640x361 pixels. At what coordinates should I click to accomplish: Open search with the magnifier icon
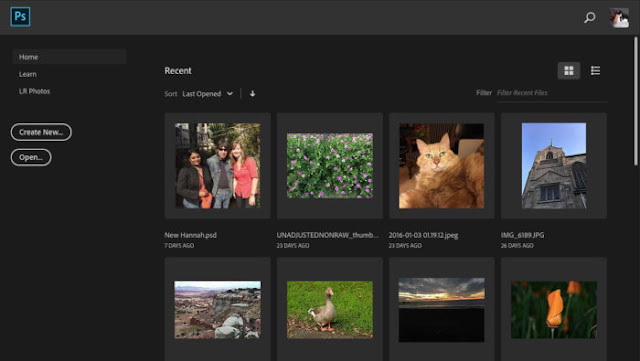589,17
